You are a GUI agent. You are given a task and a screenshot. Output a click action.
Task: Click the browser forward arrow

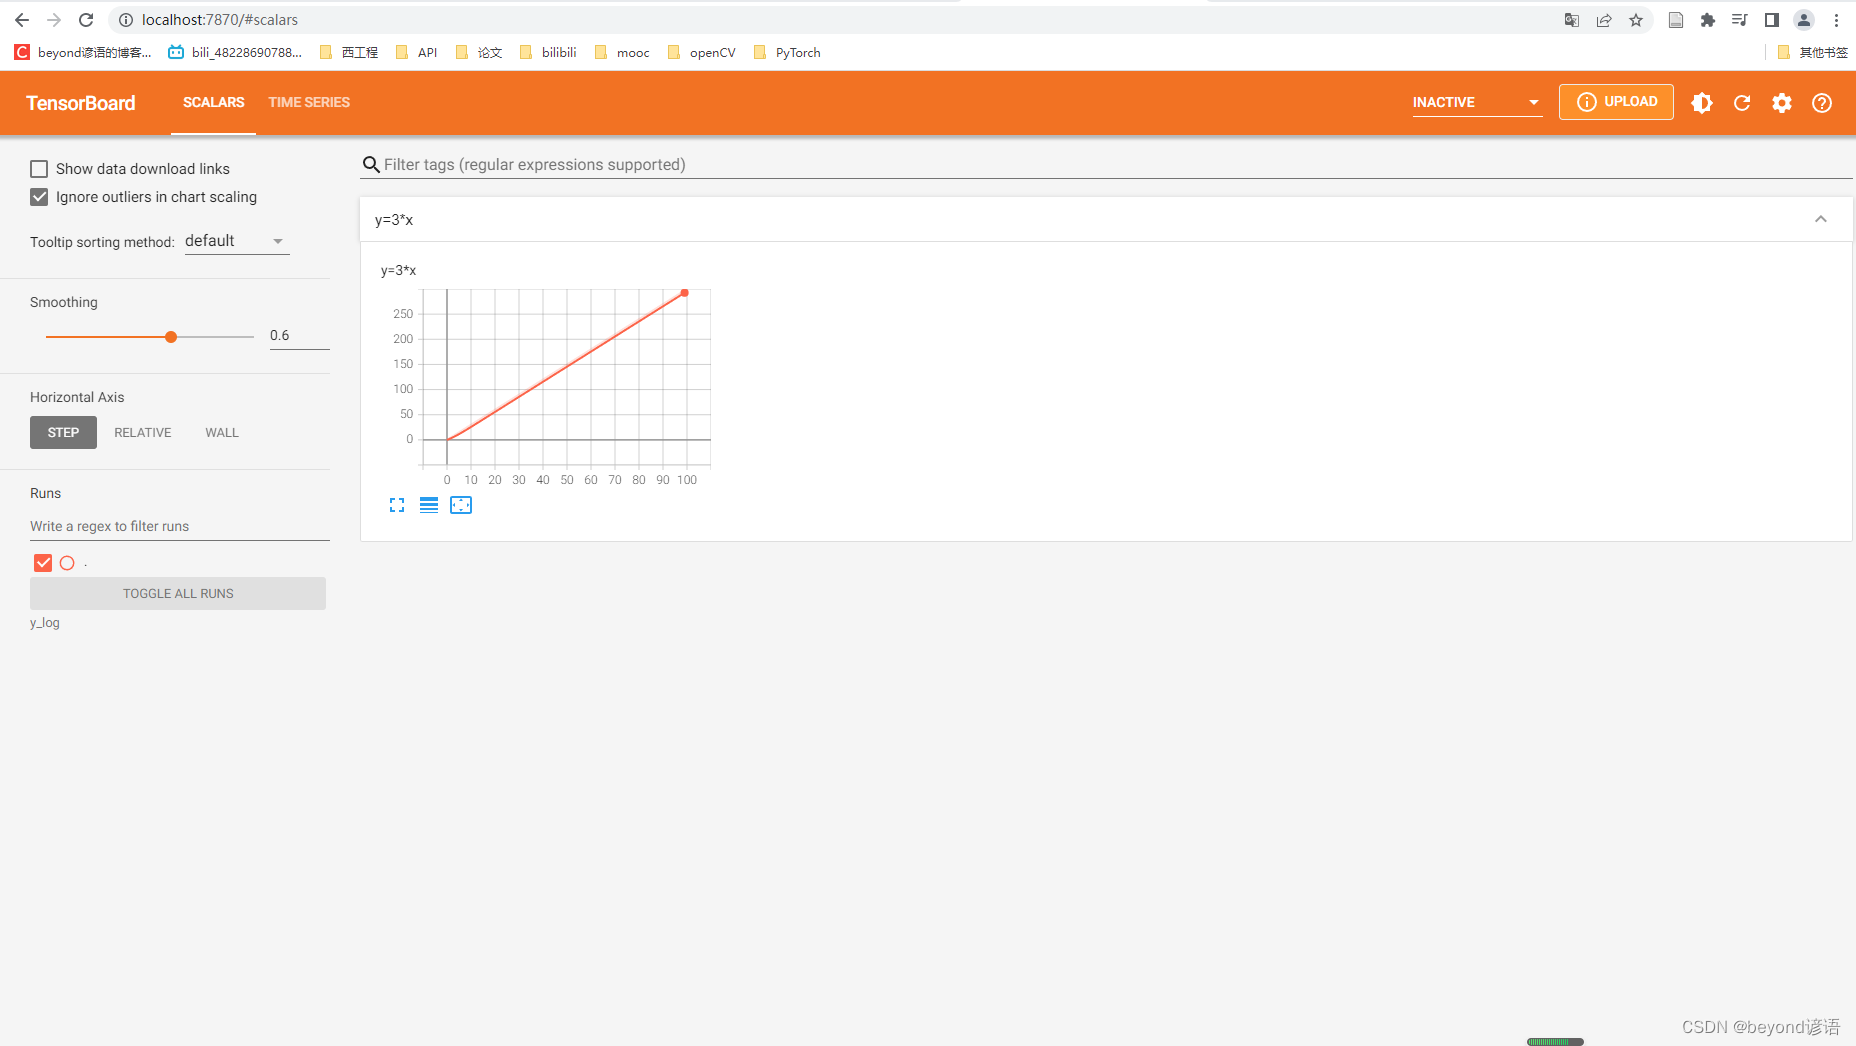coord(54,20)
